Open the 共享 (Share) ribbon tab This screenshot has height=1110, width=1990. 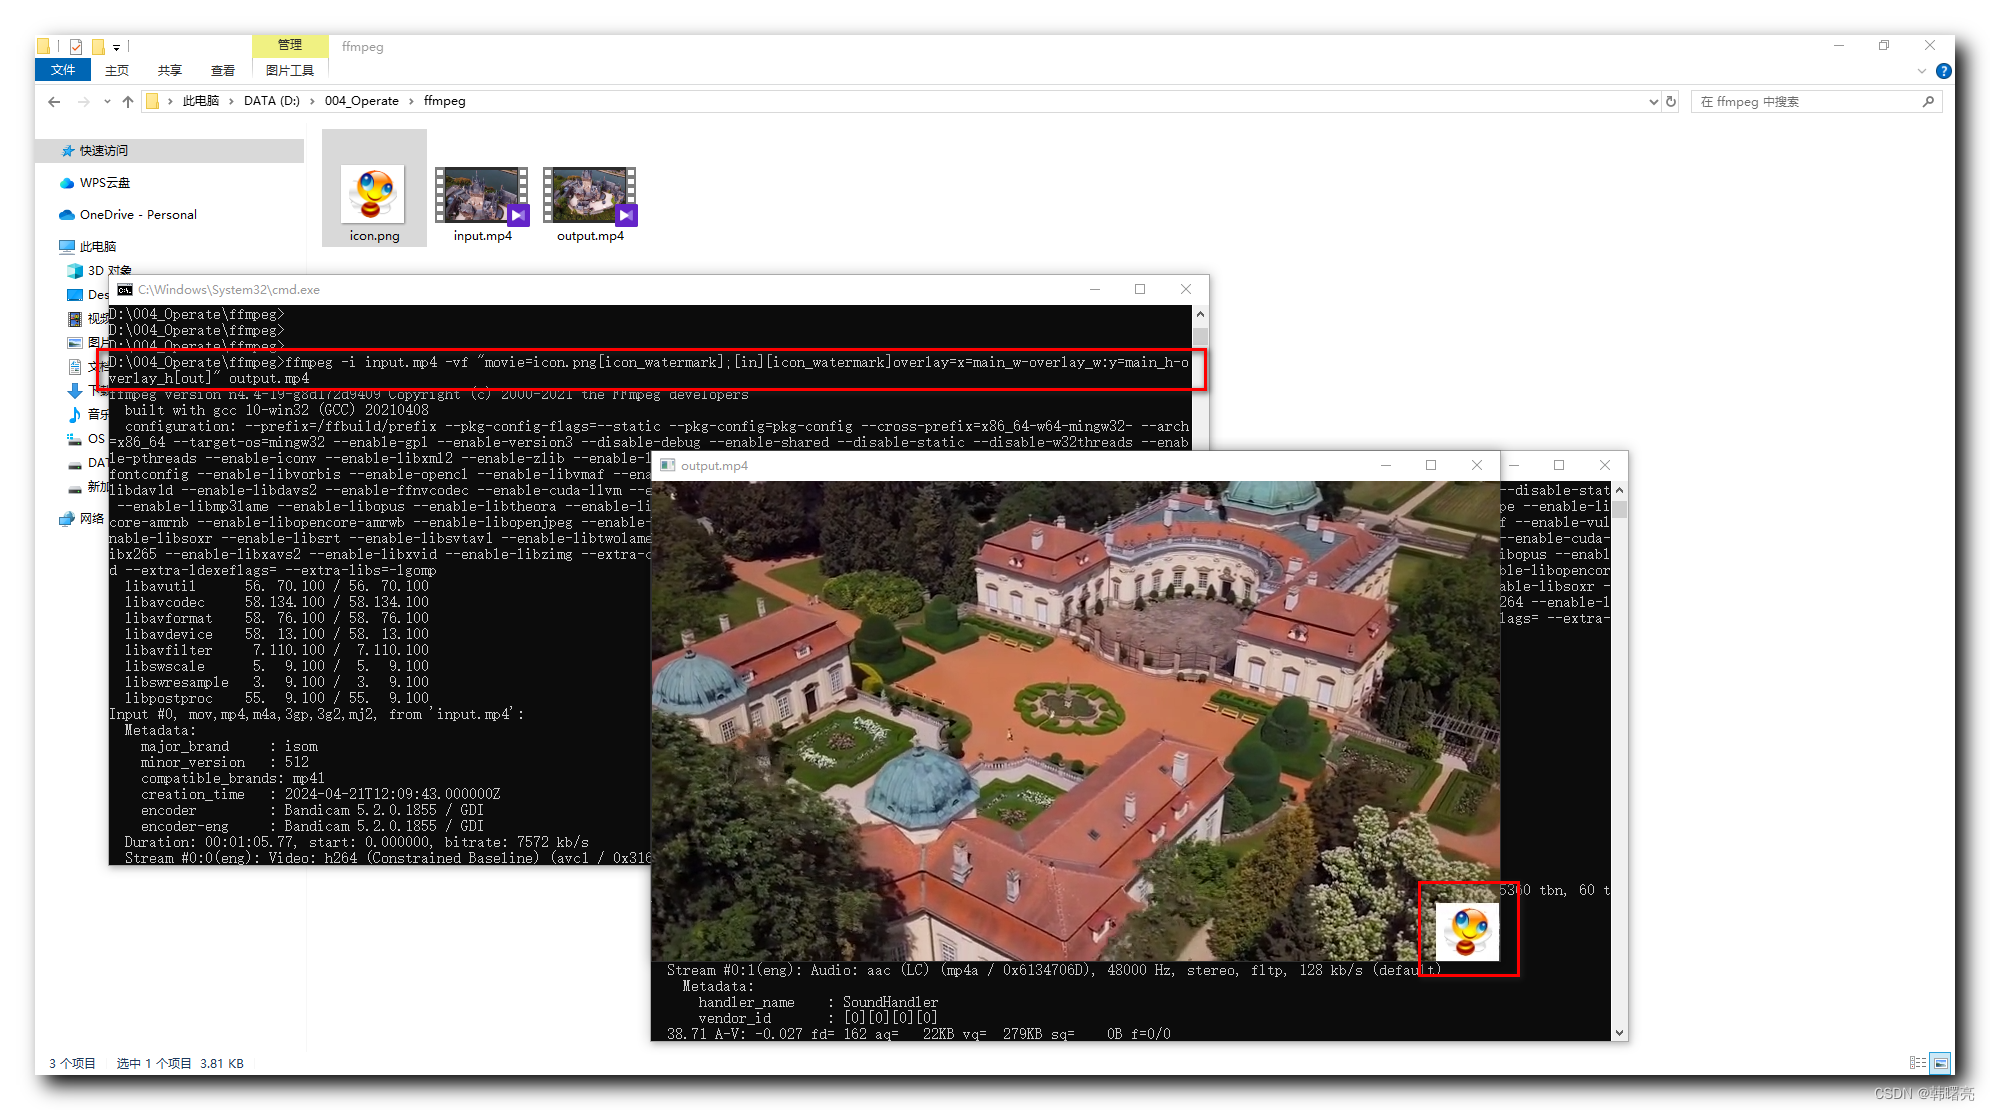pyautogui.click(x=170, y=70)
